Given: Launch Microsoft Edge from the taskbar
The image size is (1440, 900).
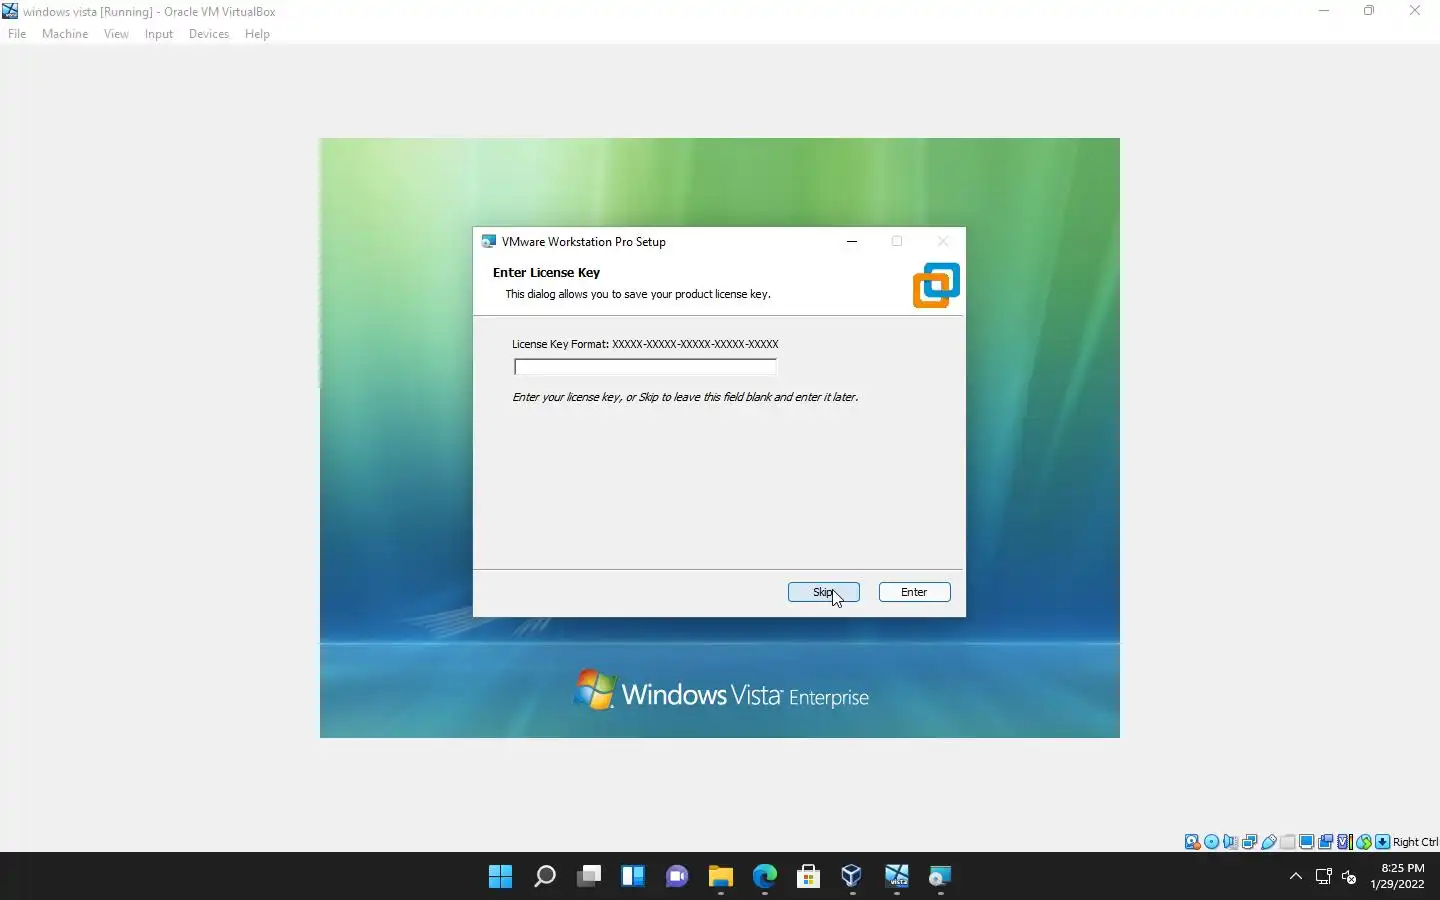Looking at the screenshot, I should coord(764,877).
